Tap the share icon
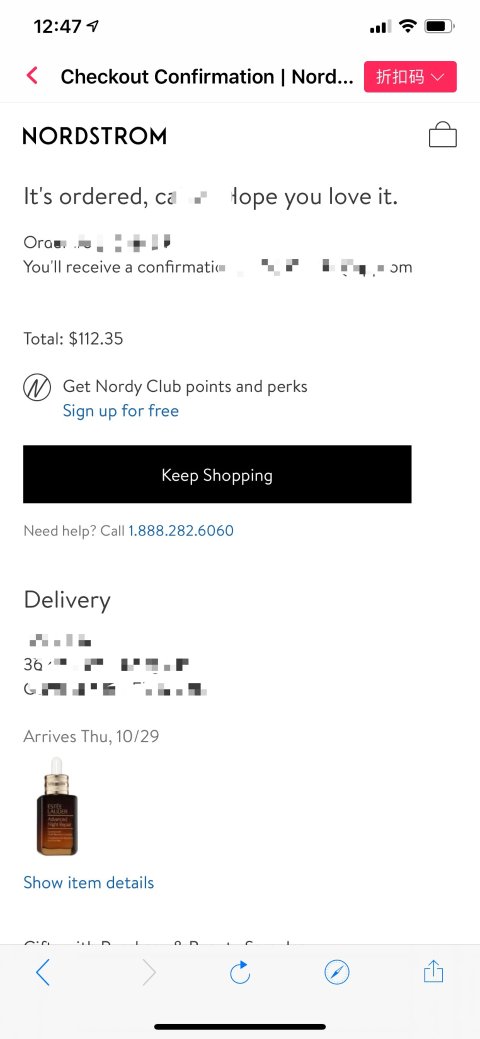The width and height of the screenshot is (480, 1039). click(433, 971)
